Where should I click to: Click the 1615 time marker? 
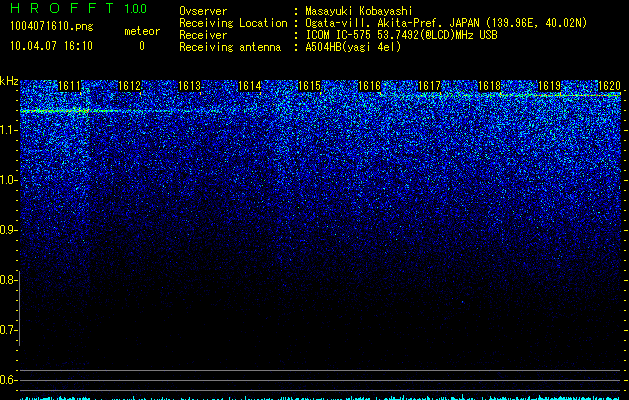[309, 86]
